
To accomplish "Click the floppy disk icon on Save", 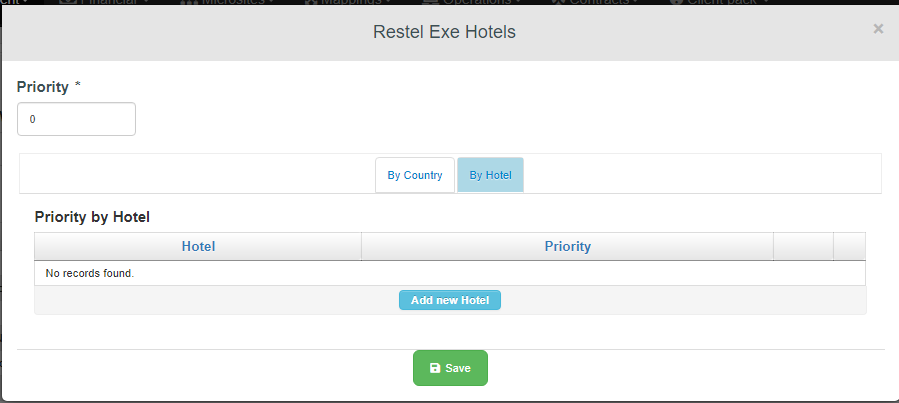I will pos(435,368).
